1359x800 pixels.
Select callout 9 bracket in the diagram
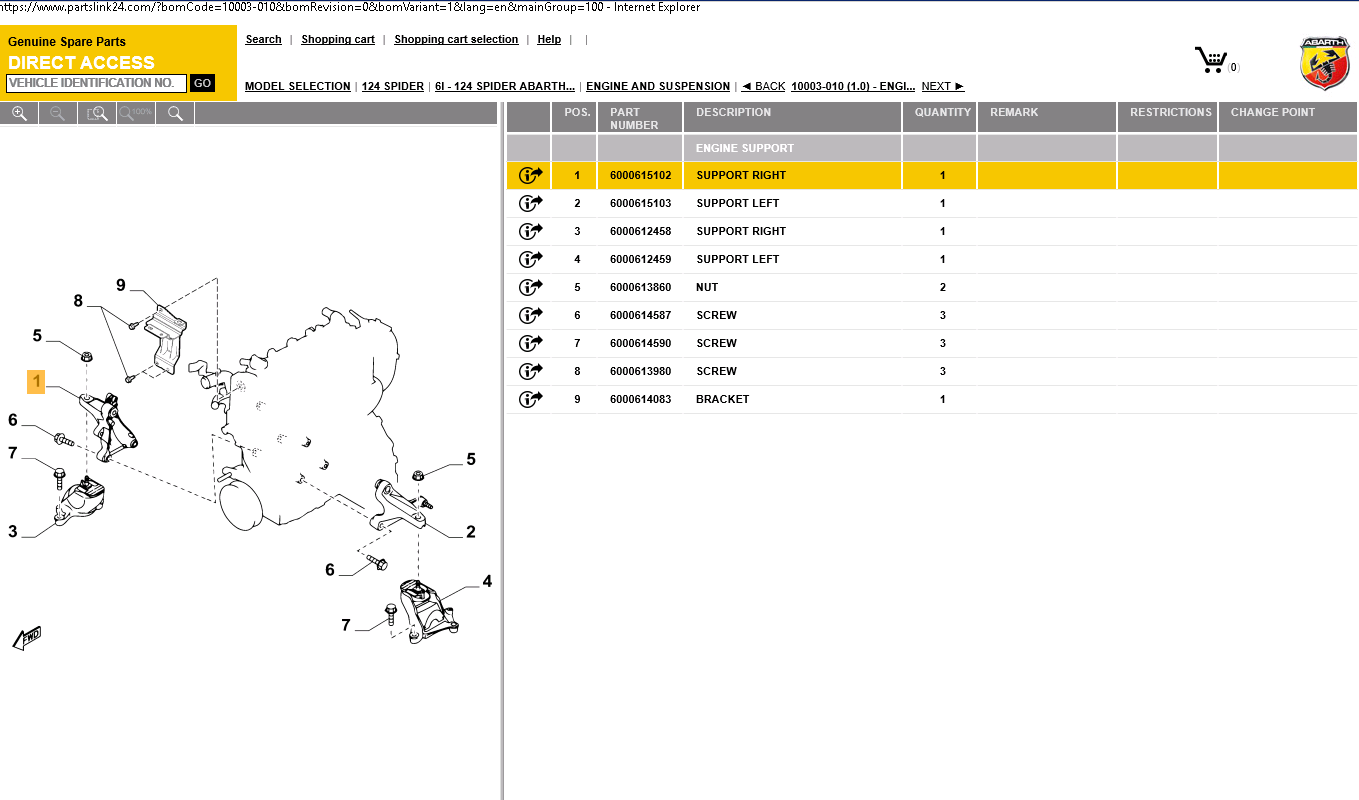tap(121, 285)
